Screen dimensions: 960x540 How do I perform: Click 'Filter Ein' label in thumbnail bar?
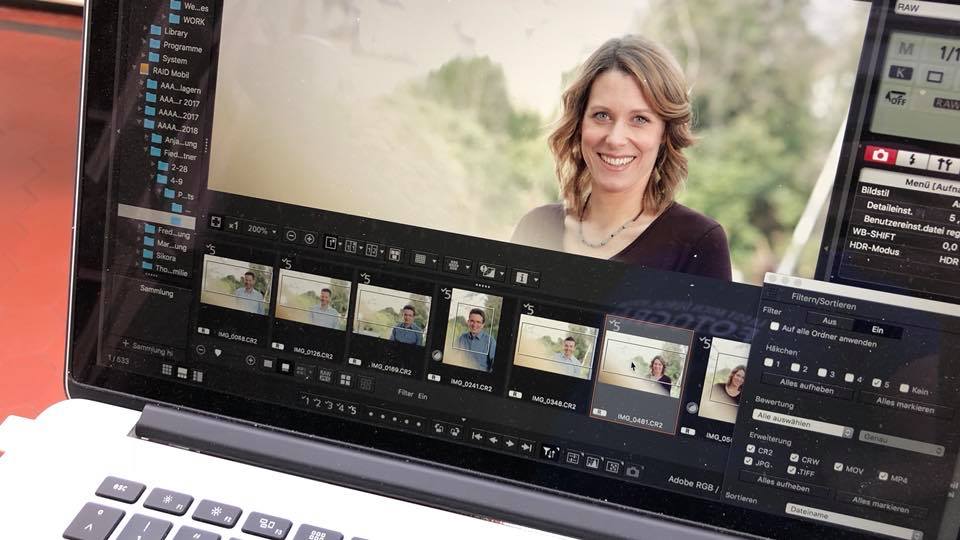tap(412, 394)
